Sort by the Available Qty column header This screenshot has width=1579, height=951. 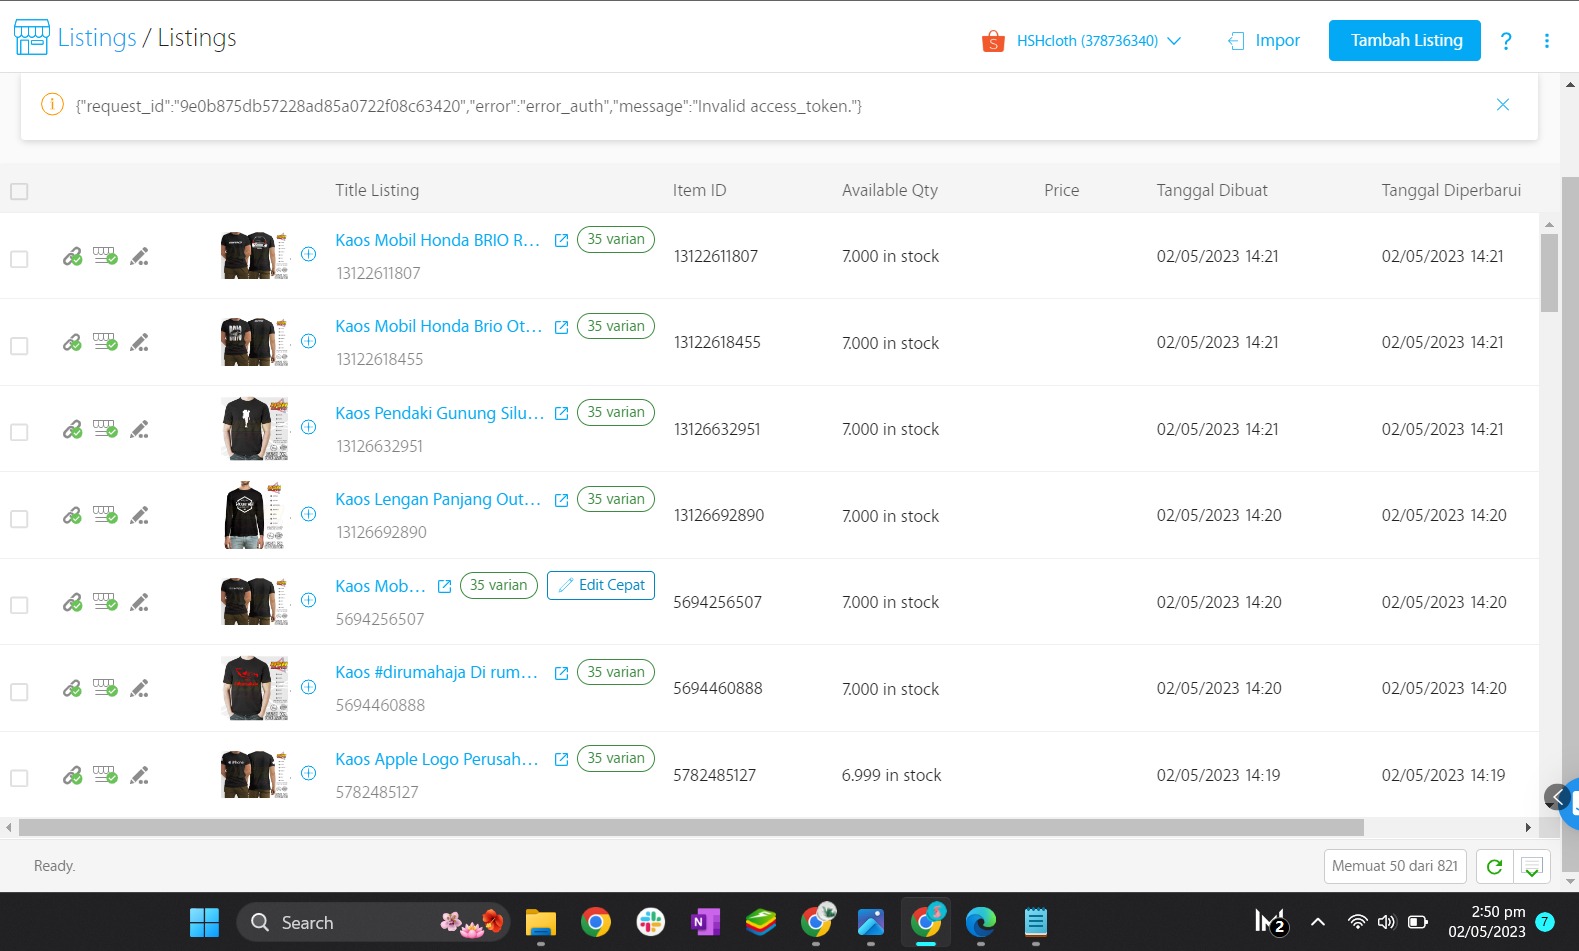889,190
